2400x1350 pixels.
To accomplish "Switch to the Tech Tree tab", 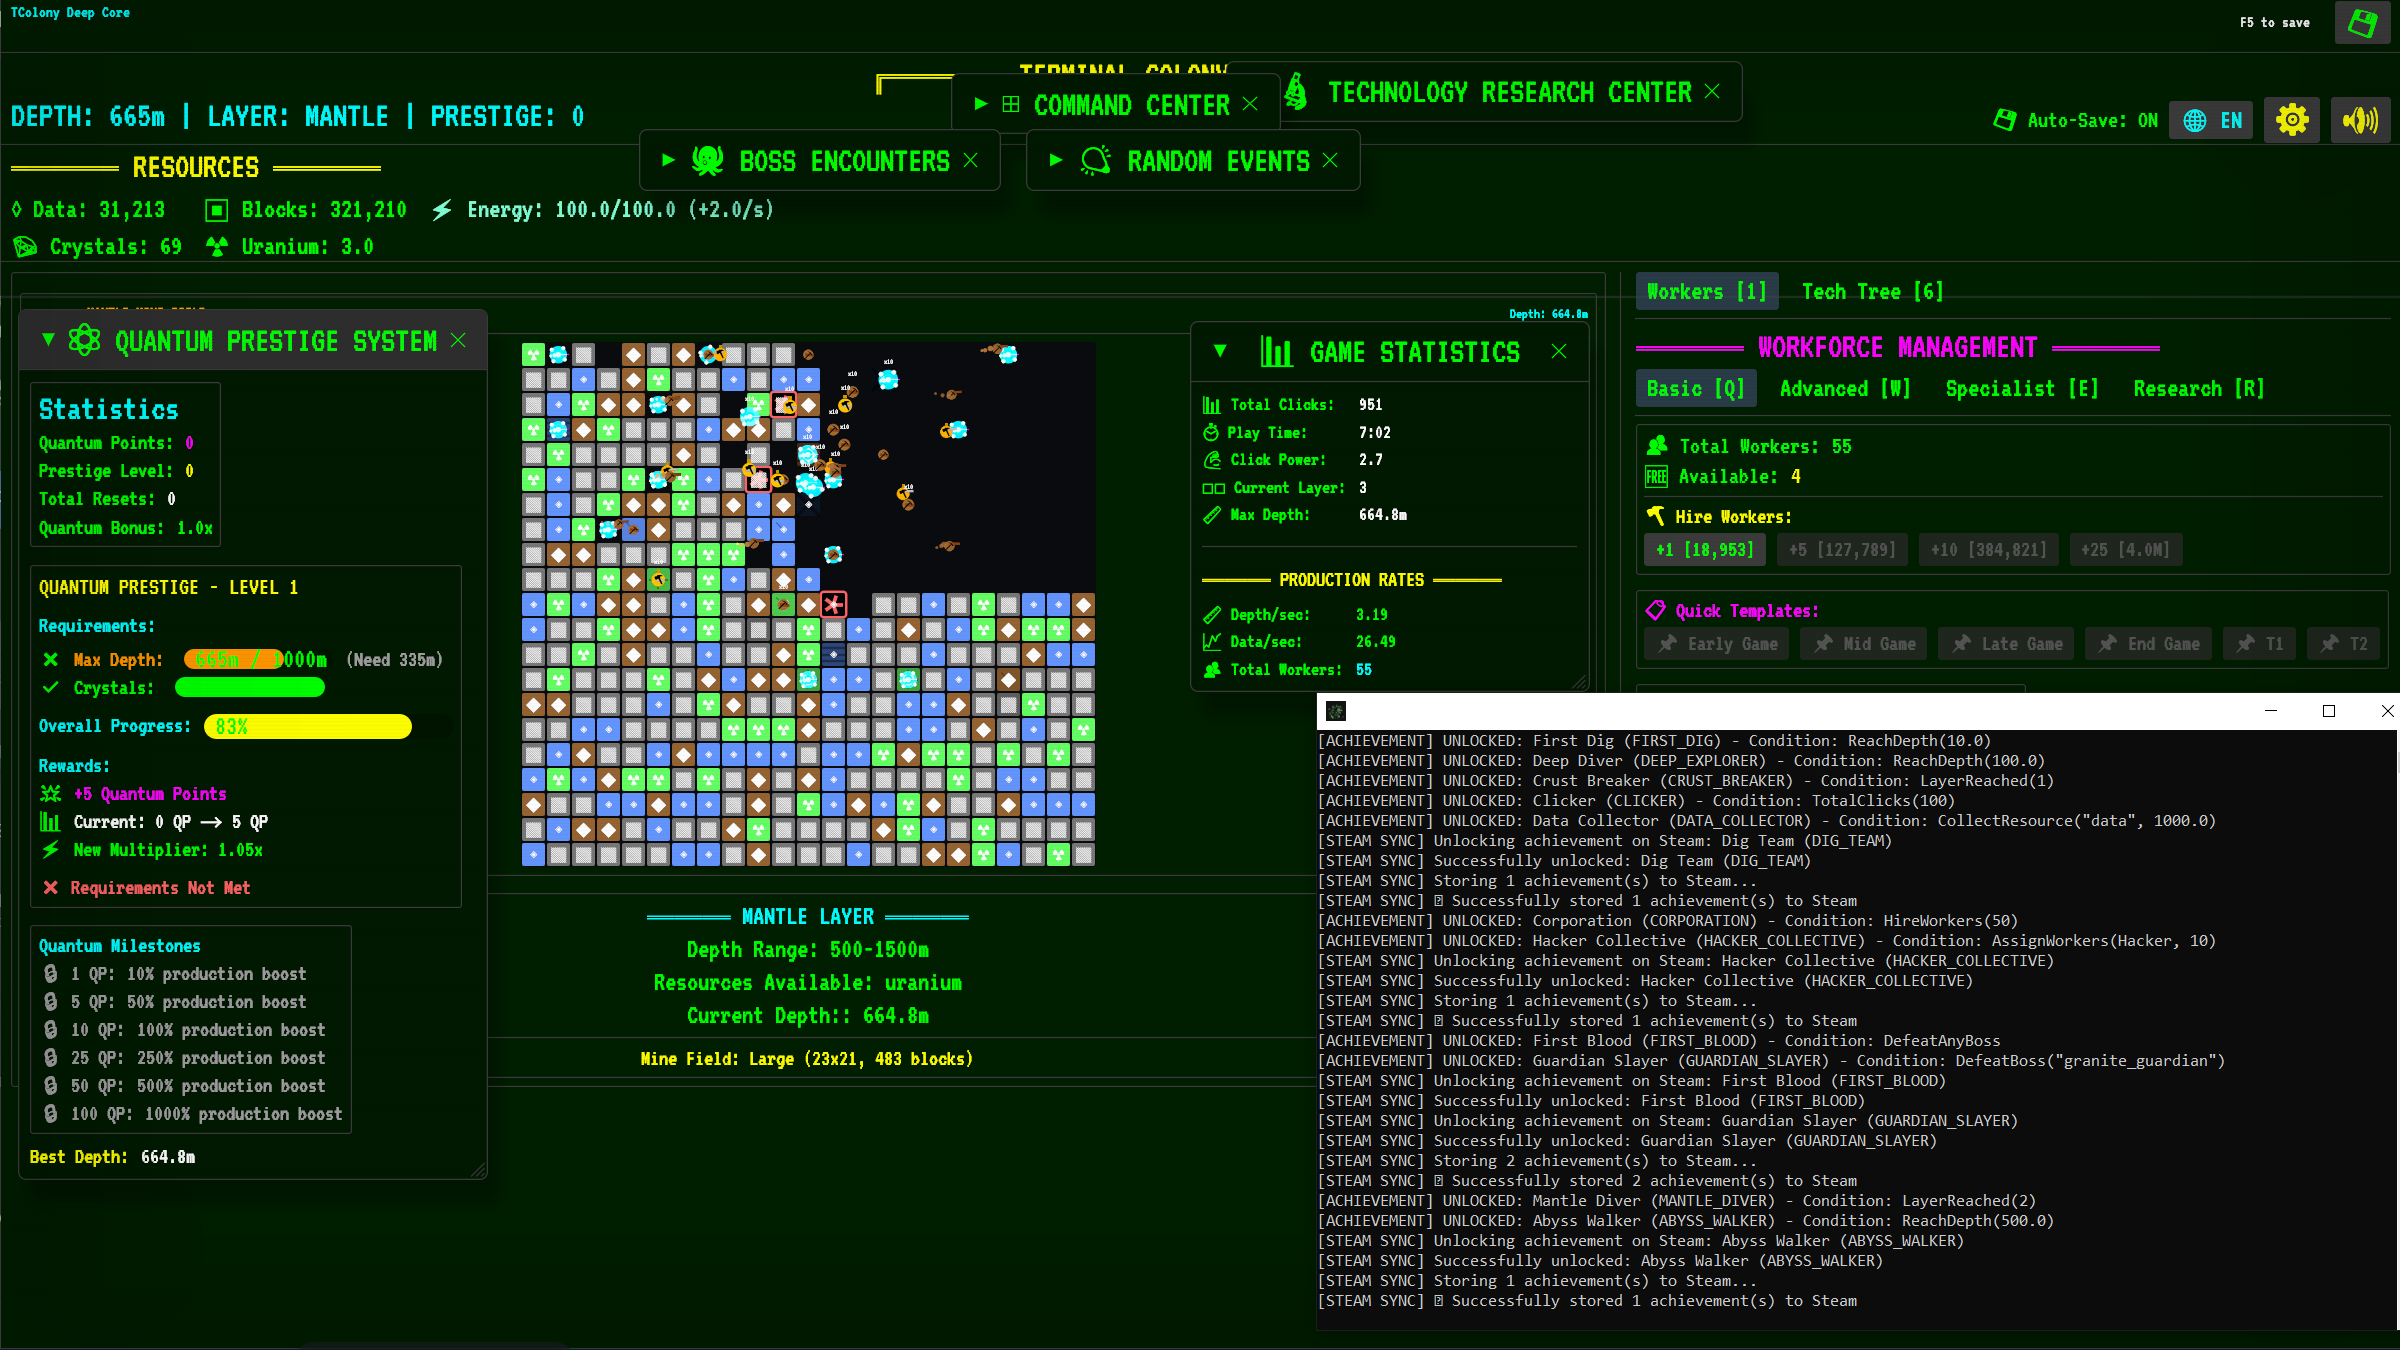I will point(1872,291).
